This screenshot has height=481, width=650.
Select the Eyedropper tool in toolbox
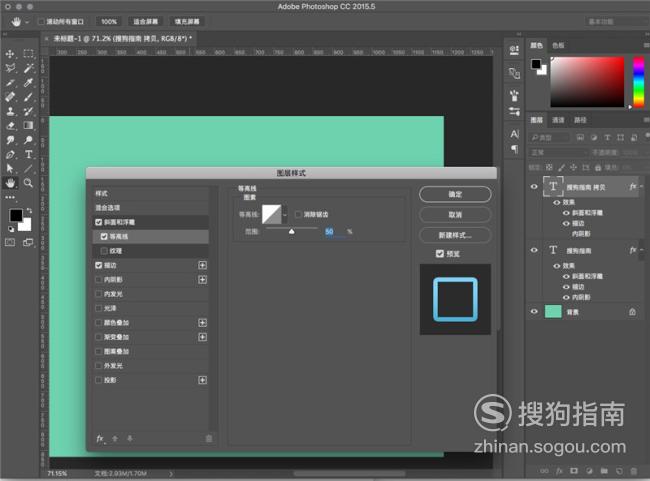pos(28,83)
